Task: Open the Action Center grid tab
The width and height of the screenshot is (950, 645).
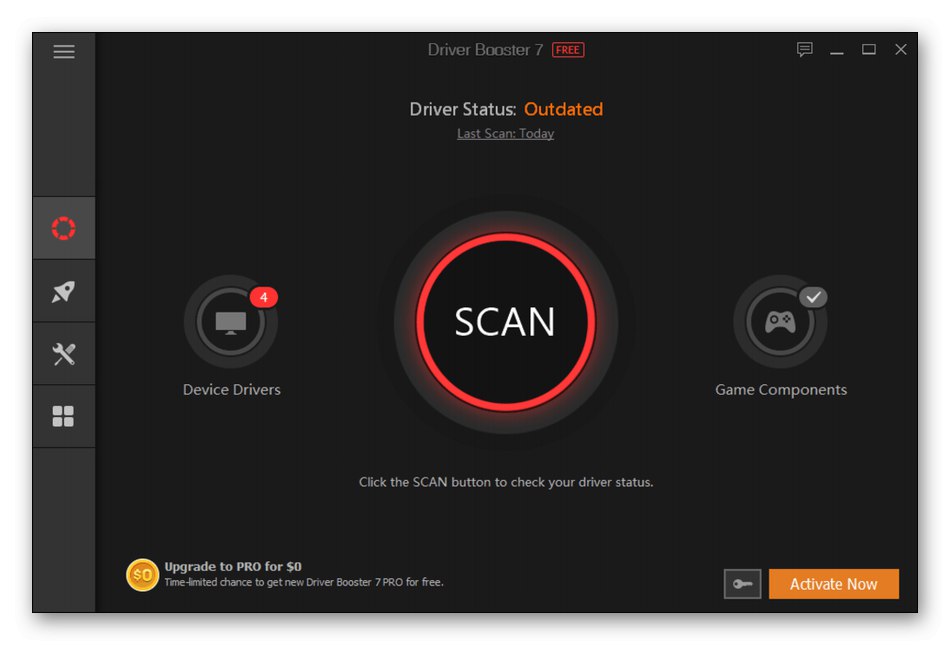Action: (x=64, y=417)
